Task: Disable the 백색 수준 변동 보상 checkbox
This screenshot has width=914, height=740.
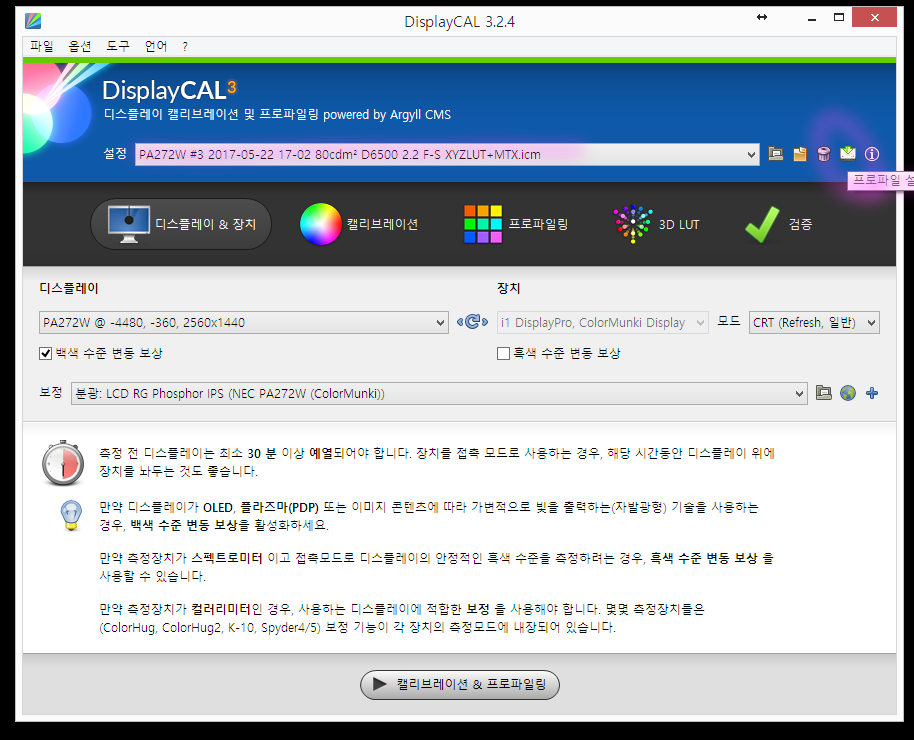Action: 45,353
